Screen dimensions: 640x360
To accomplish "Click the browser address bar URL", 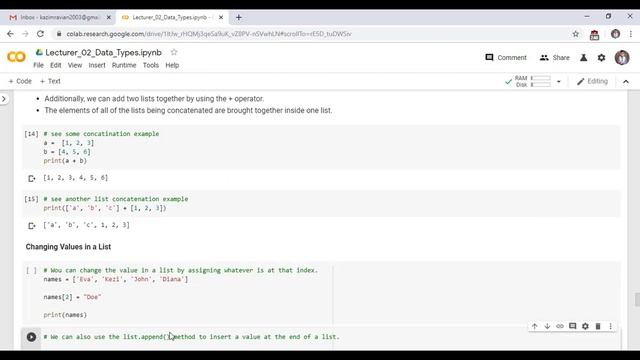I will 209,34.
